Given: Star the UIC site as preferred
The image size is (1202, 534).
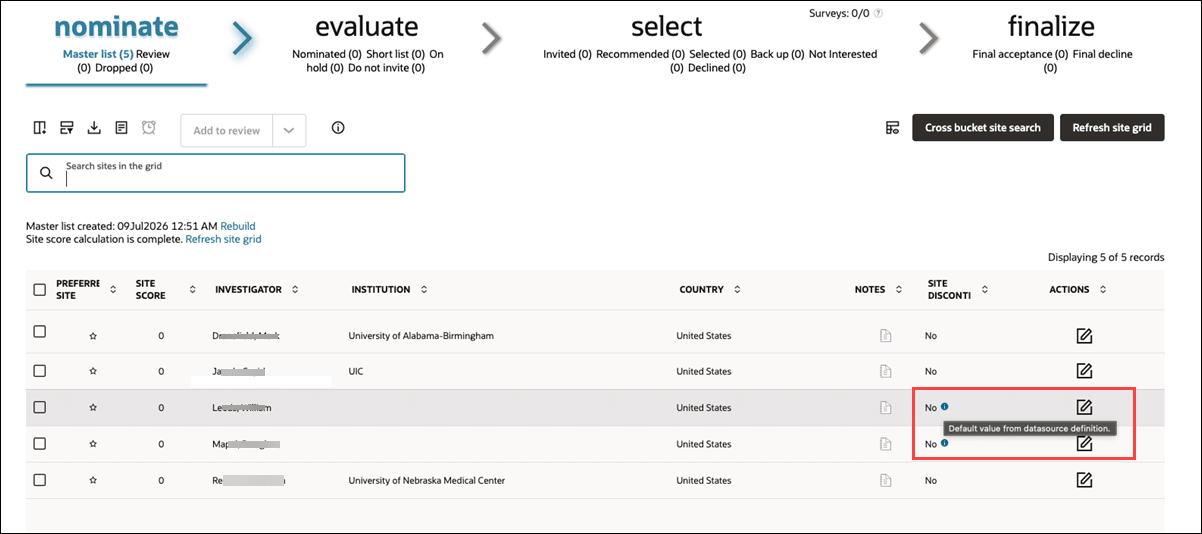Looking at the screenshot, I should (93, 371).
